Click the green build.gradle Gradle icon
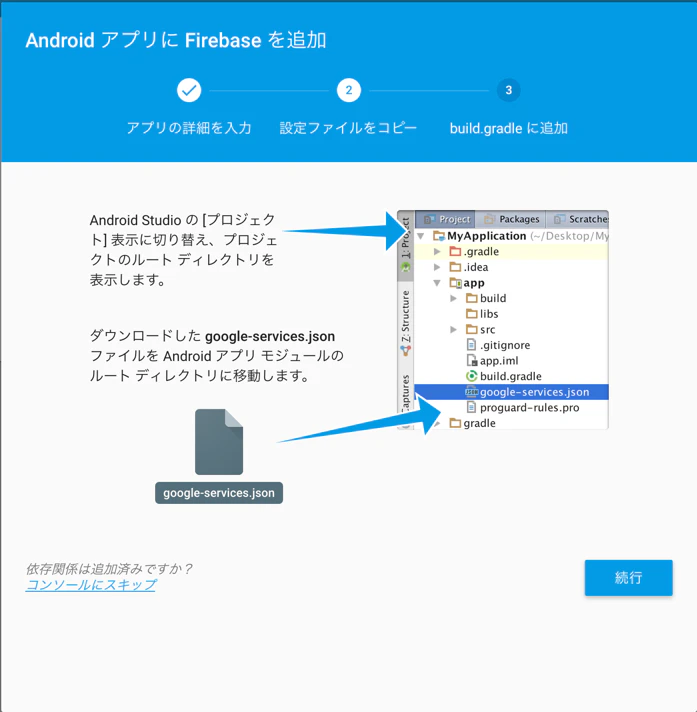The width and height of the screenshot is (697, 712). tap(472, 376)
